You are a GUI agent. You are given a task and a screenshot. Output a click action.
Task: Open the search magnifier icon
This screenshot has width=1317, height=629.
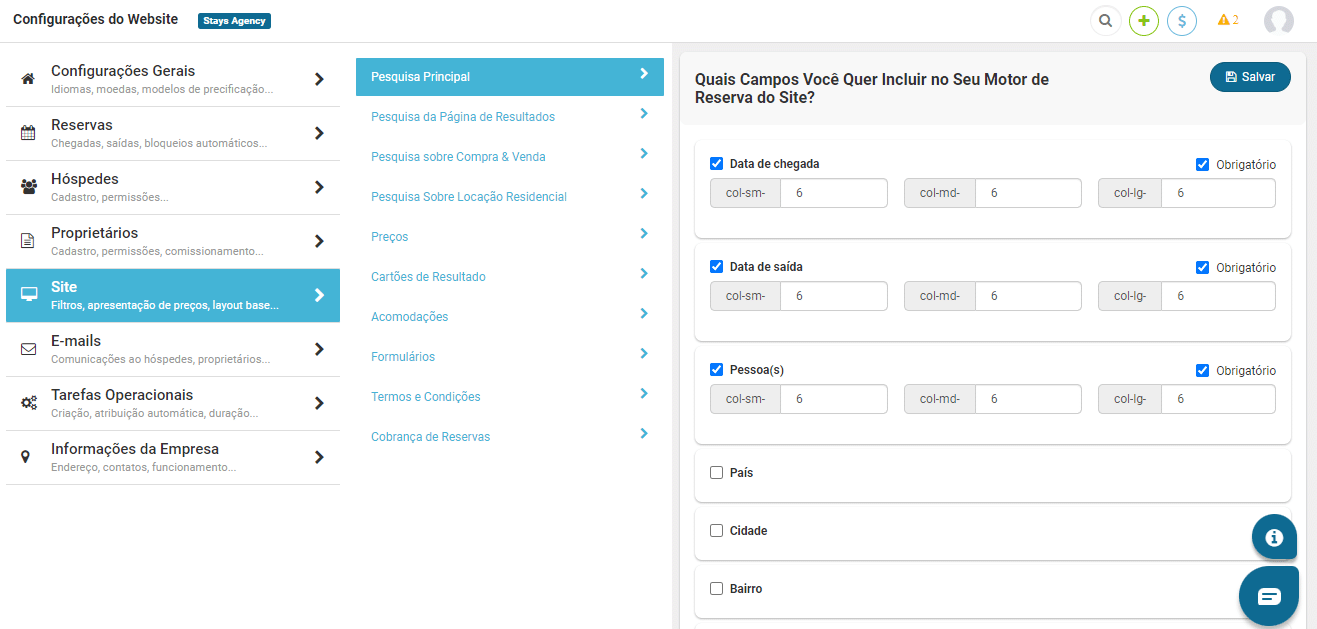point(1105,20)
